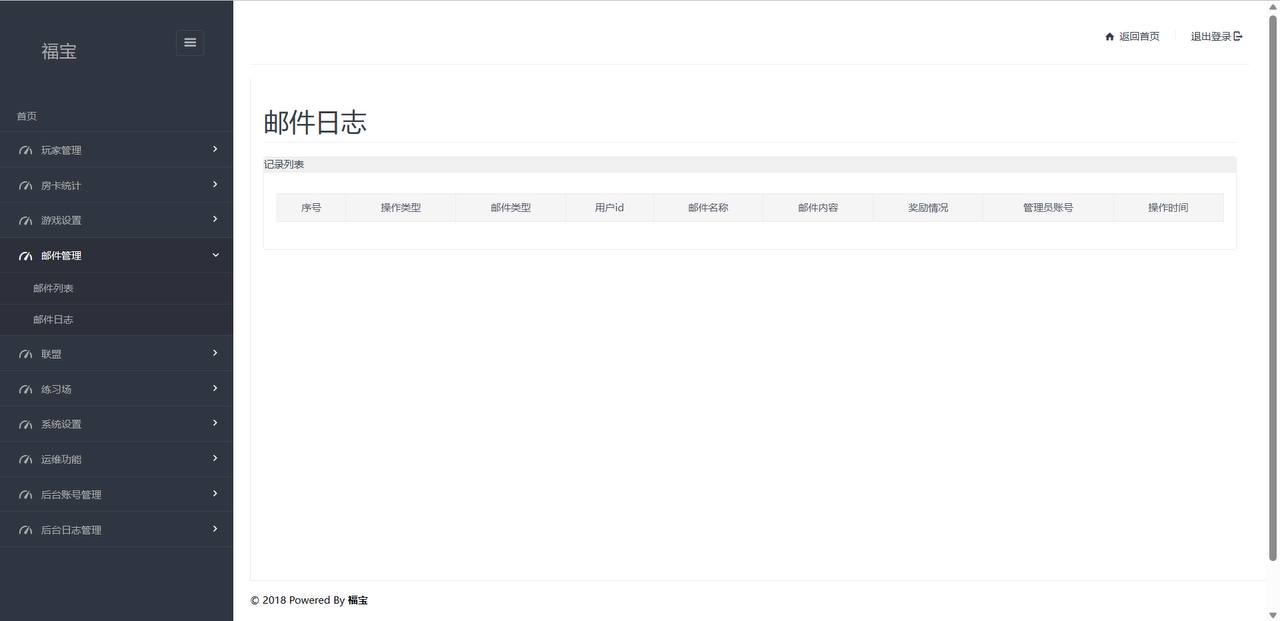Click the 退出登录 link

1211,37
